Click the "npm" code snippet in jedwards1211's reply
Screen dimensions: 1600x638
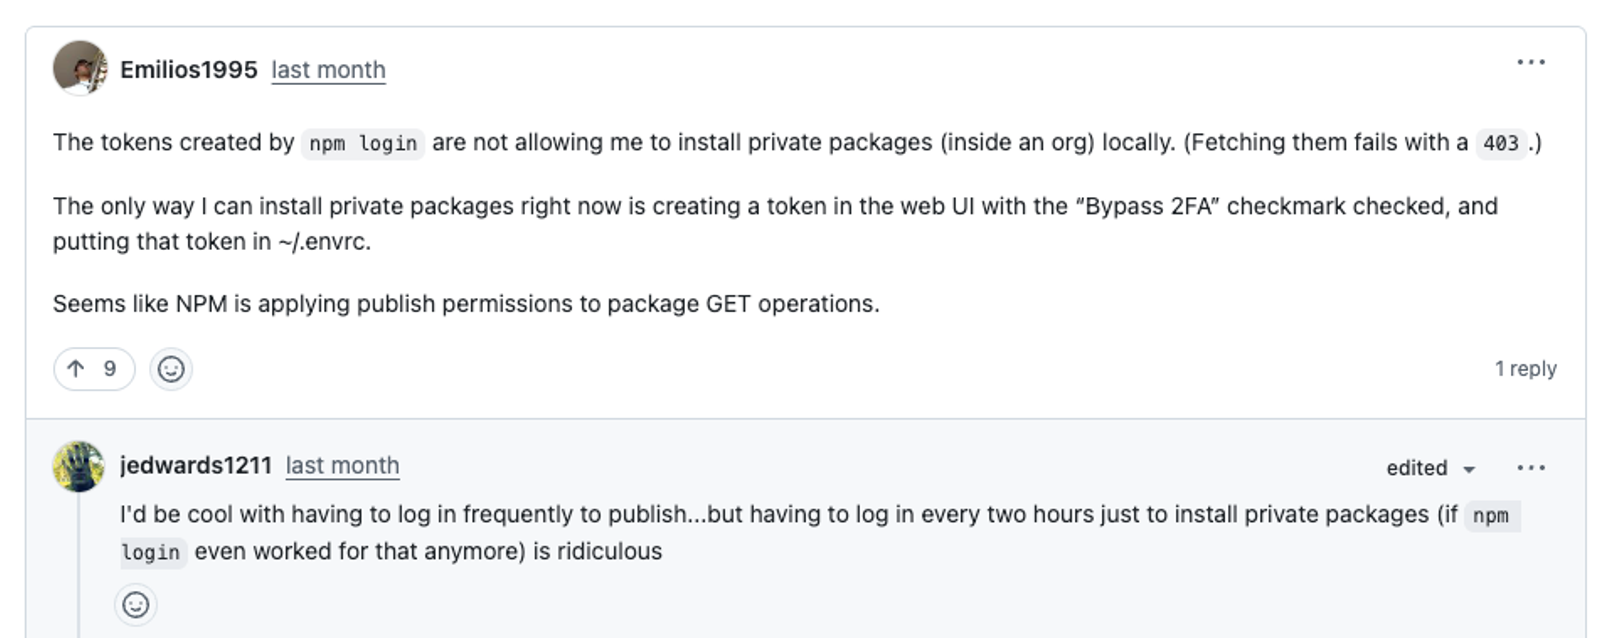click(x=1490, y=516)
